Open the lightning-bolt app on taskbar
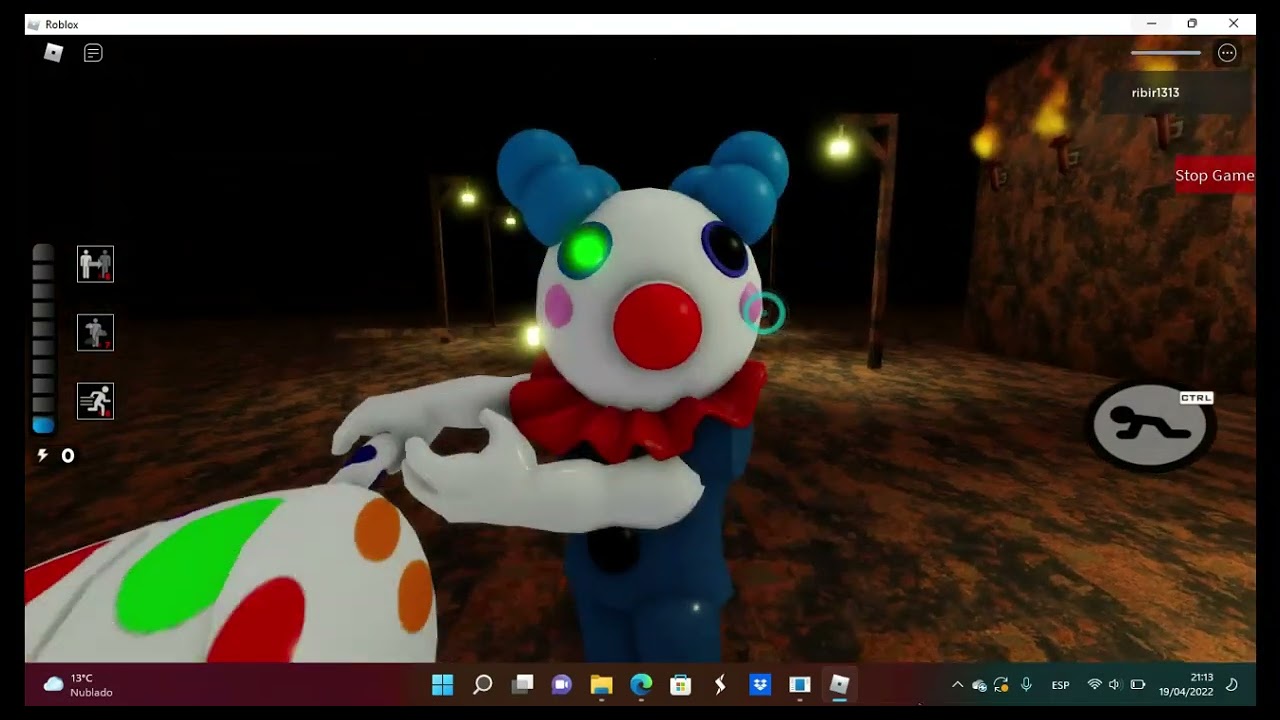Viewport: 1280px width, 720px height. [x=720, y=685]
